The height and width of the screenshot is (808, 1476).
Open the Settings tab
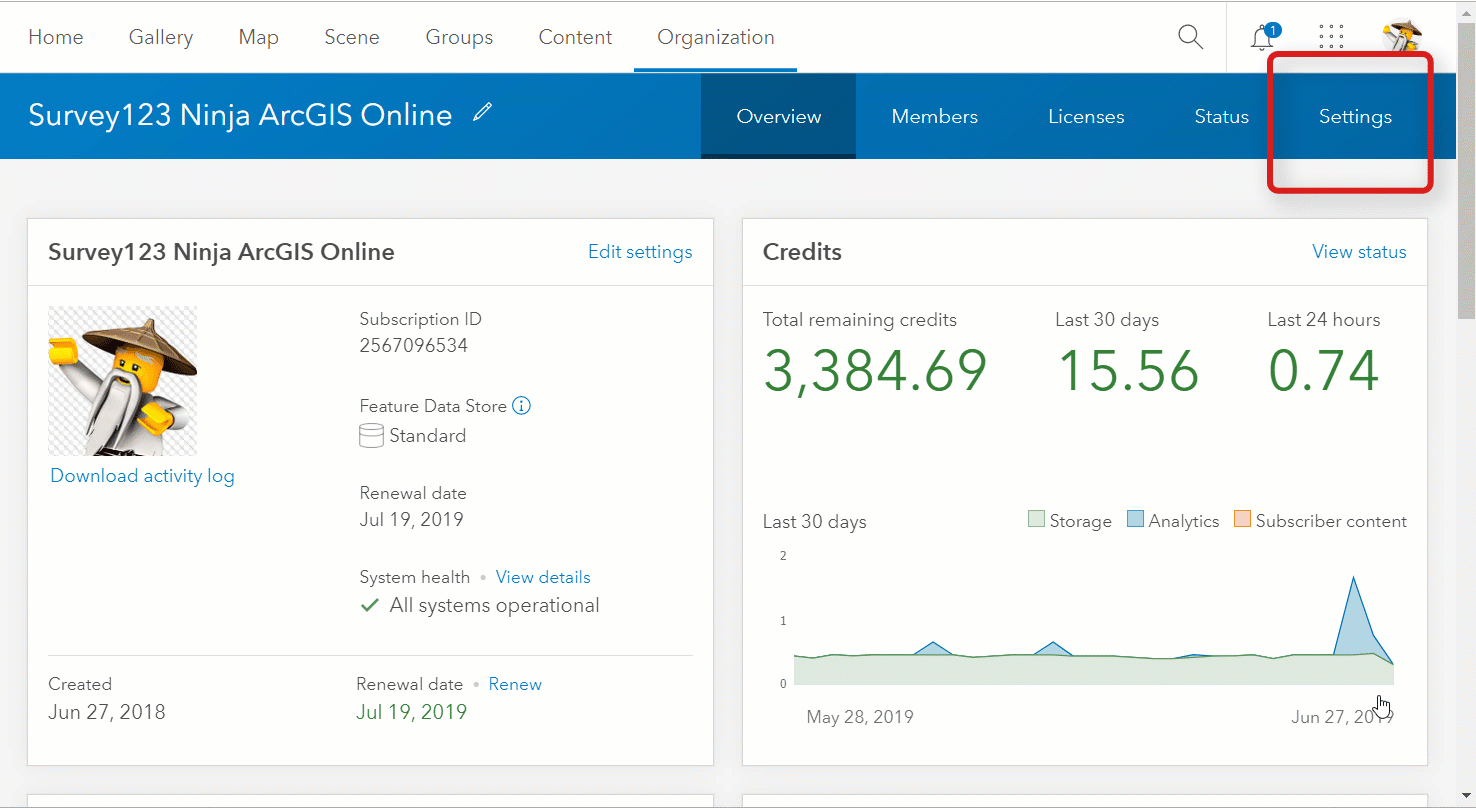point(1354,117)
